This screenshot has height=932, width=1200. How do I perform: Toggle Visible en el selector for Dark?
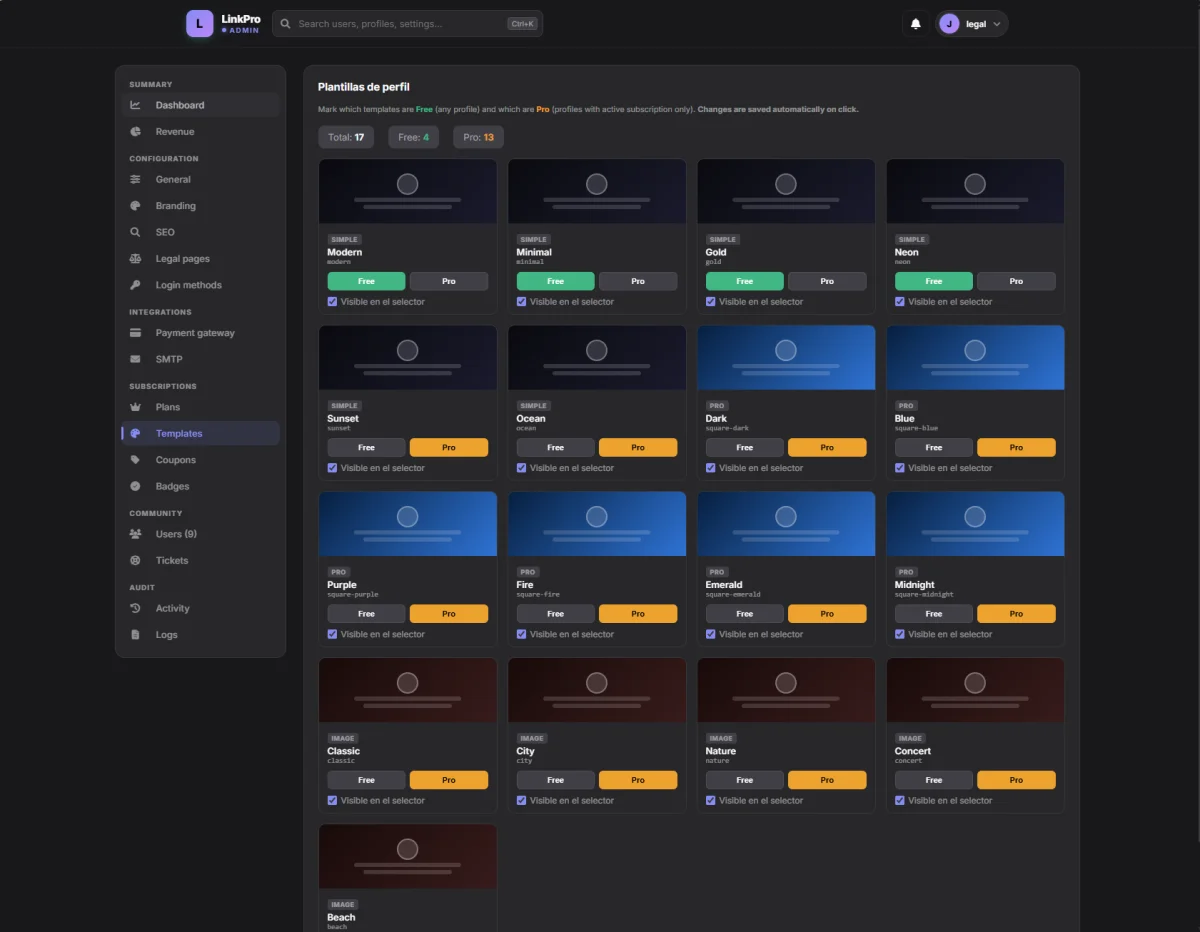(x=710, y=468)
